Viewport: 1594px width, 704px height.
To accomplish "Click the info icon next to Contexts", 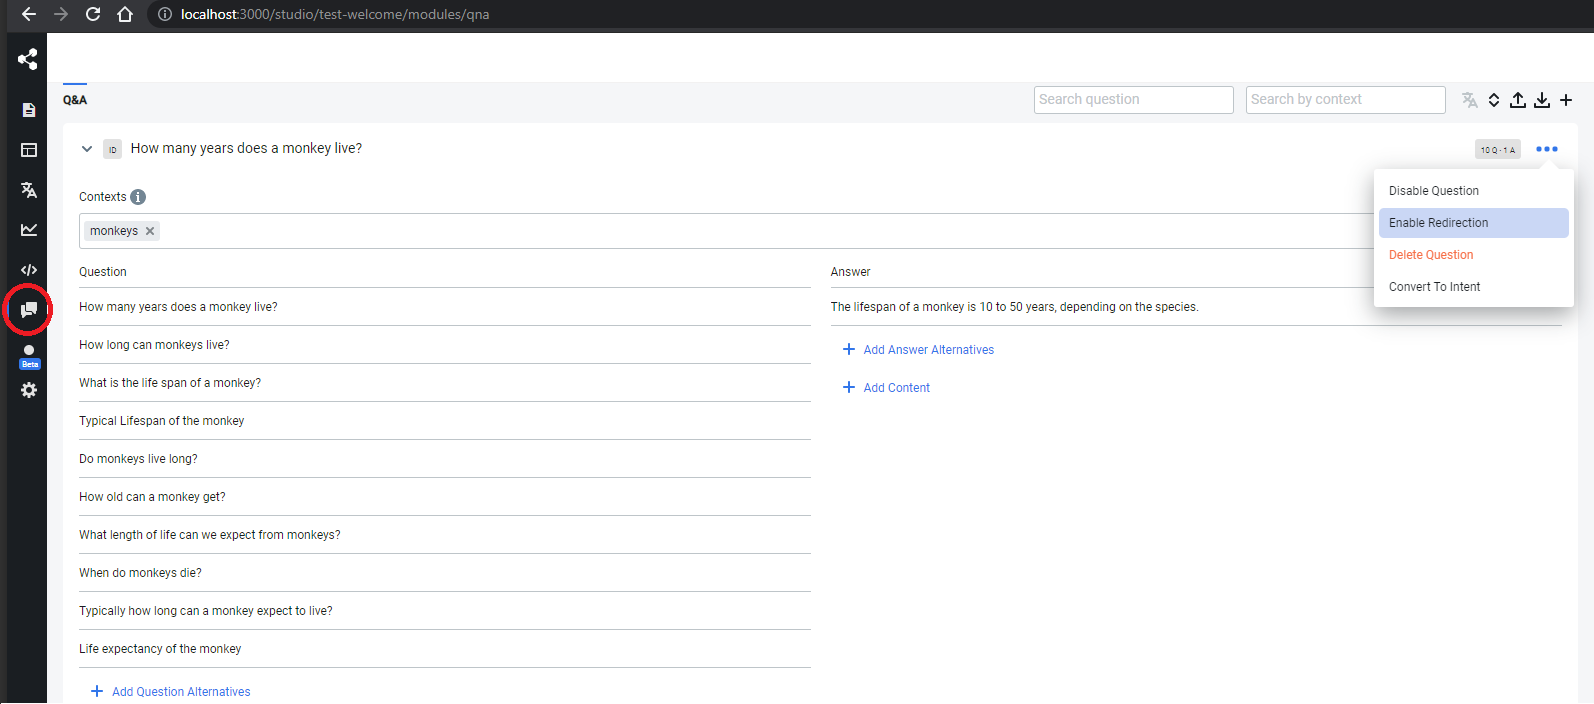I will pyautogui.click(x=138, y=197).
